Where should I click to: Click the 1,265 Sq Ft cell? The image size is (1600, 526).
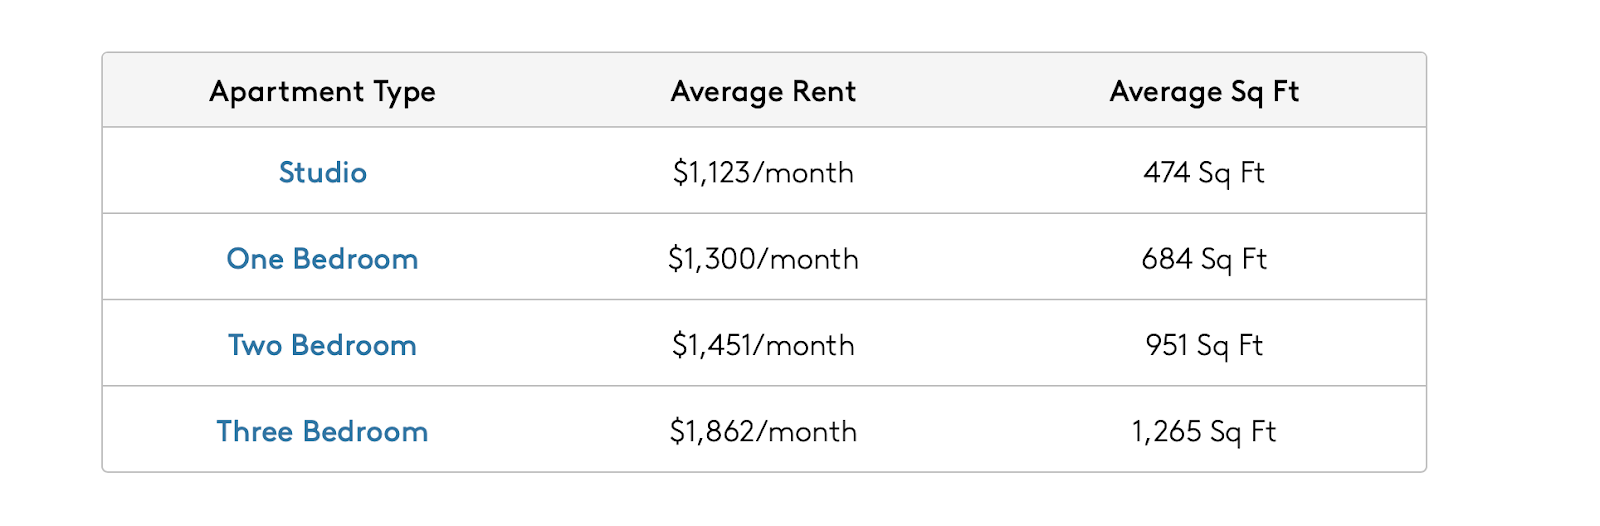pos(1204,430)
